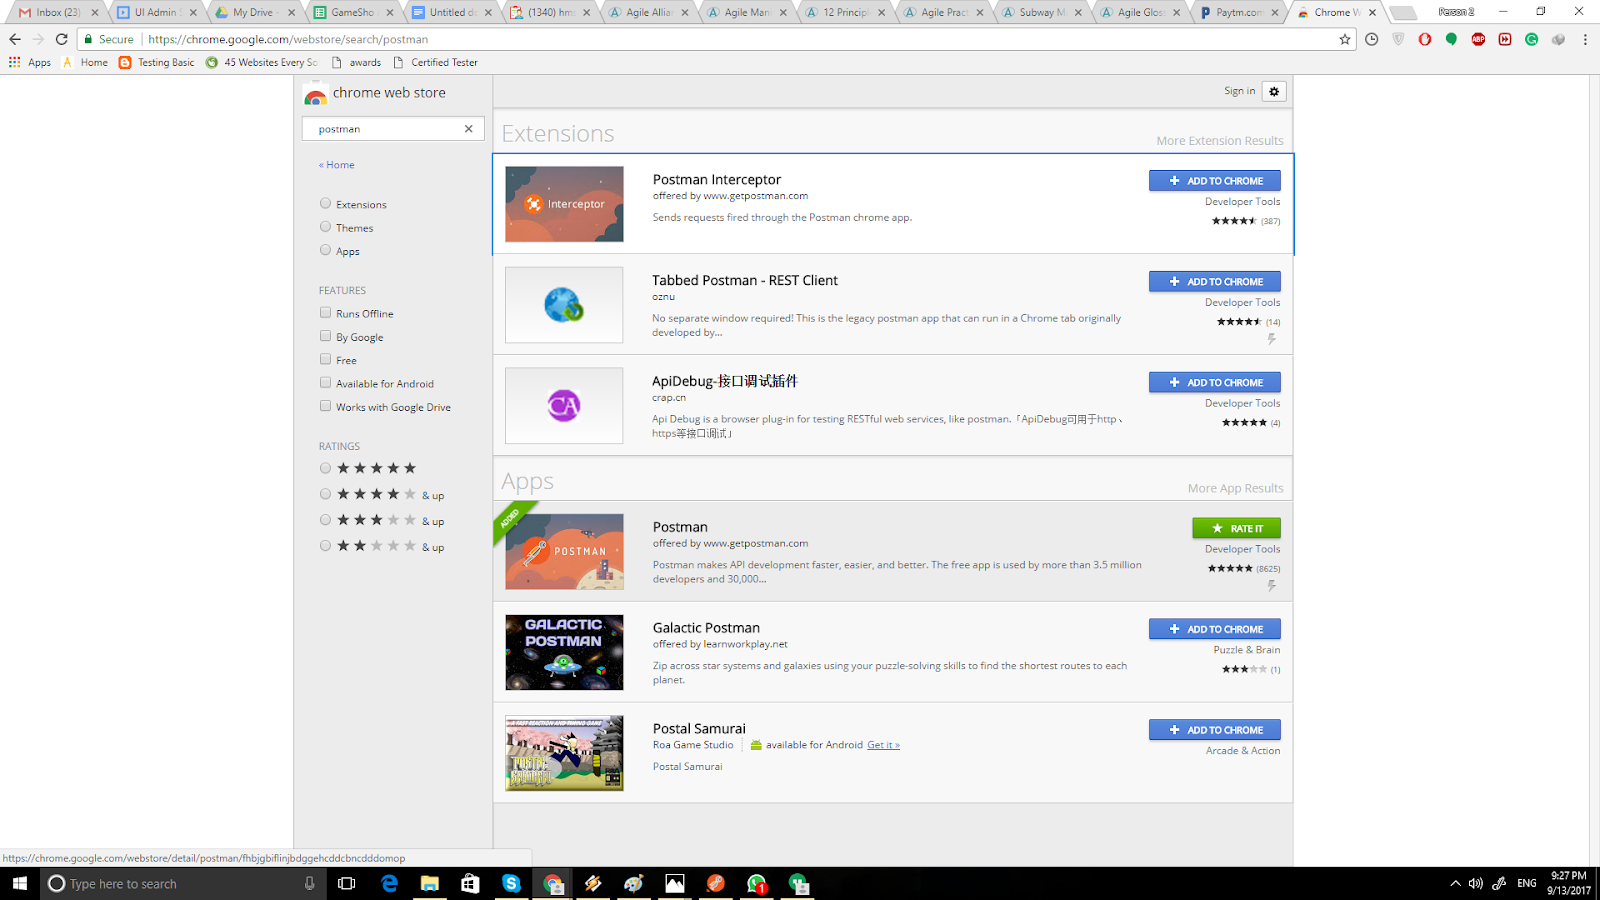Open the Postman Interceptor thumbnail
The height and width of the screenshot is (900, 1600).
[x=564, y=204]
